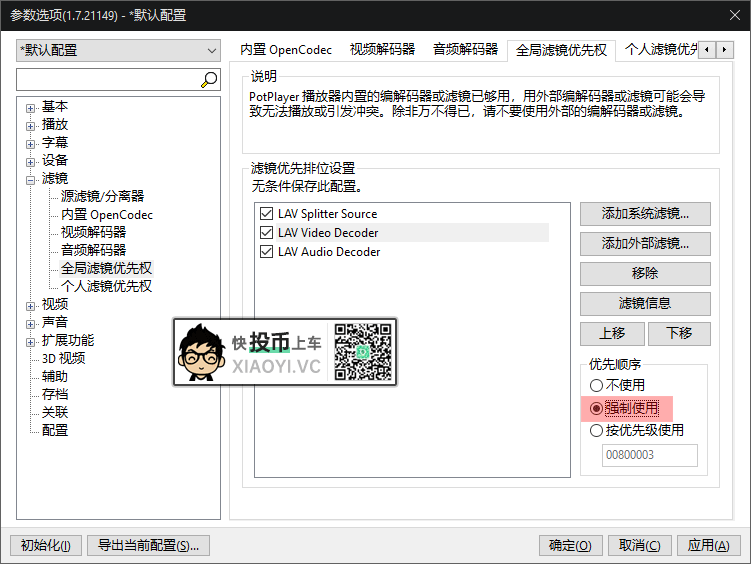Toggle the LAV Audio Decoder checkbox

[x=266, y=252]
